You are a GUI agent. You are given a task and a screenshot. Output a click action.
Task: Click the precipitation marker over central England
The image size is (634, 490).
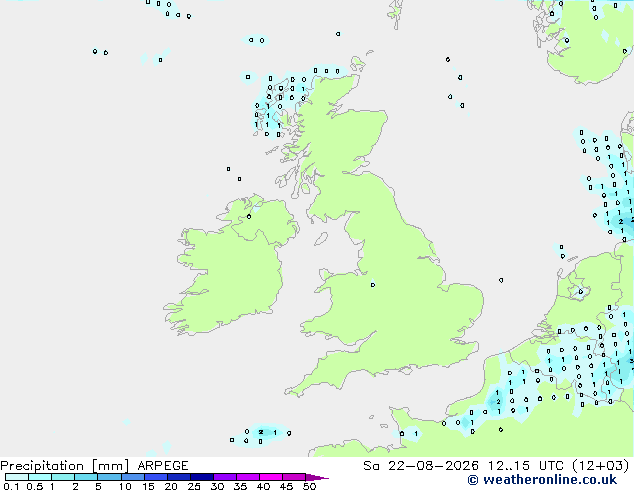373,285
